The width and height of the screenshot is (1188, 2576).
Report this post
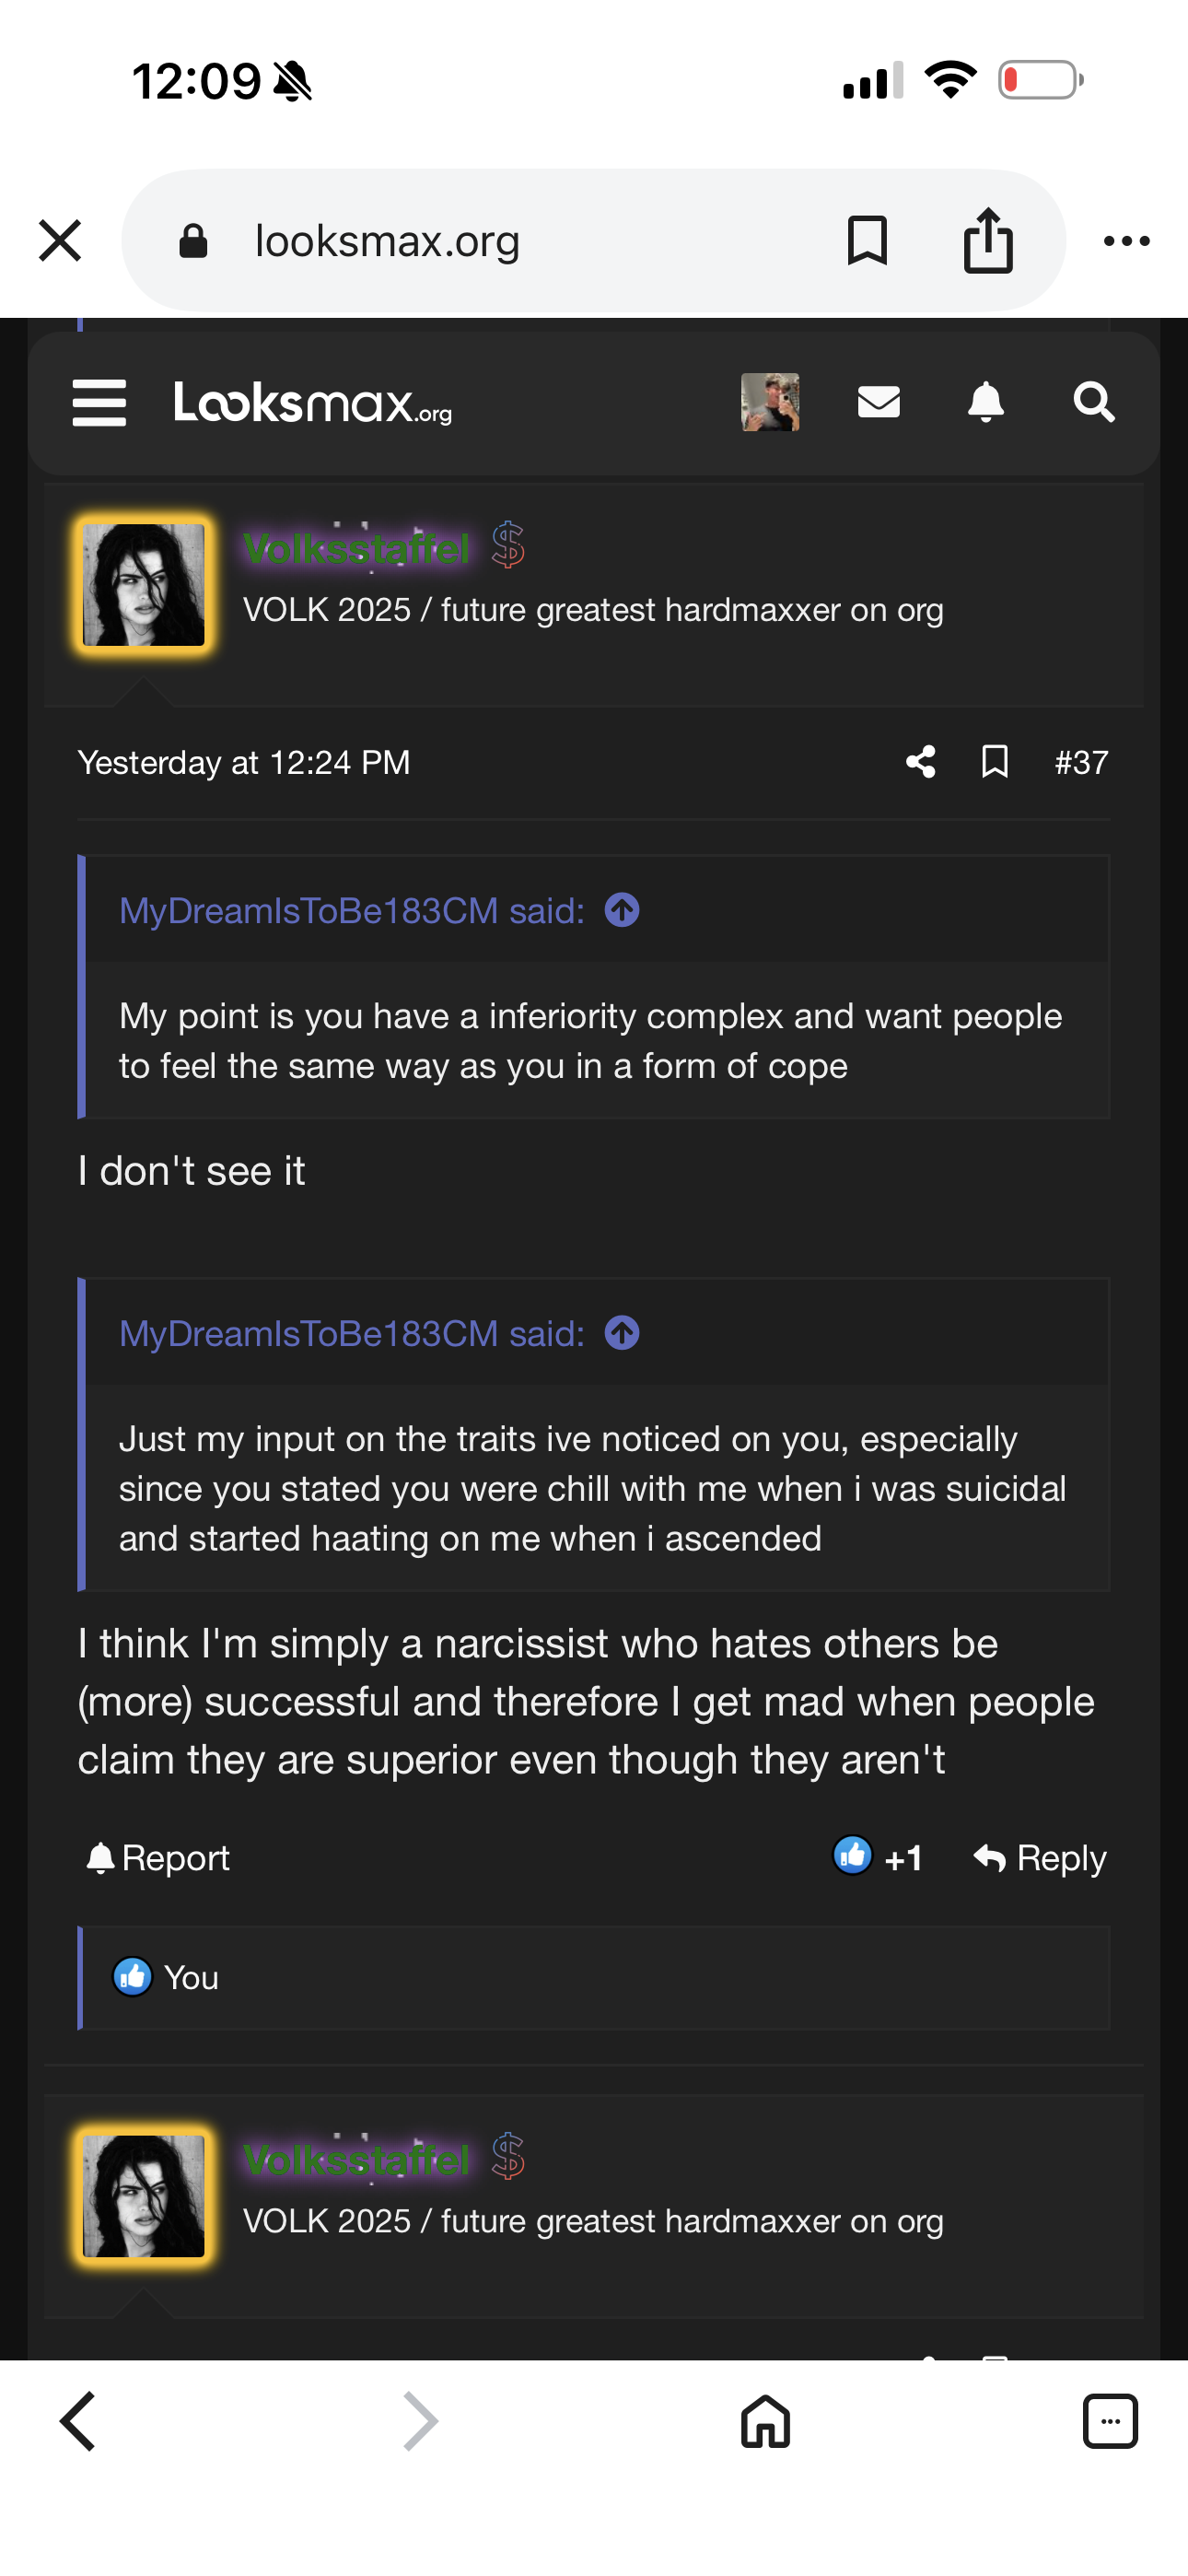(158, 1858)
